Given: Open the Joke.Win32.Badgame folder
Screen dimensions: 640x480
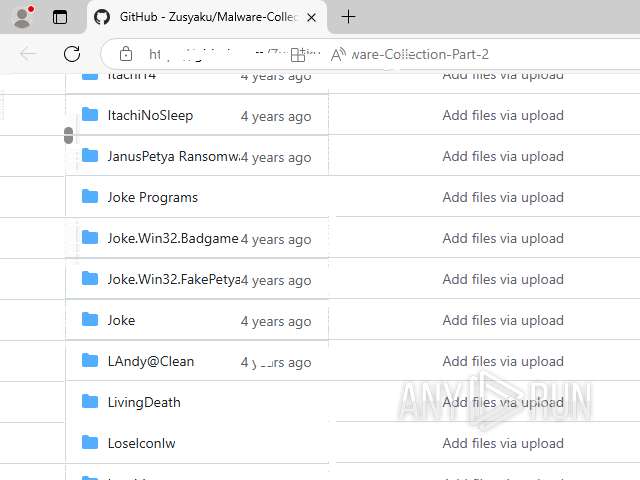Looking at the screenshot, I should pyautogui.click(x=173, y=238).
